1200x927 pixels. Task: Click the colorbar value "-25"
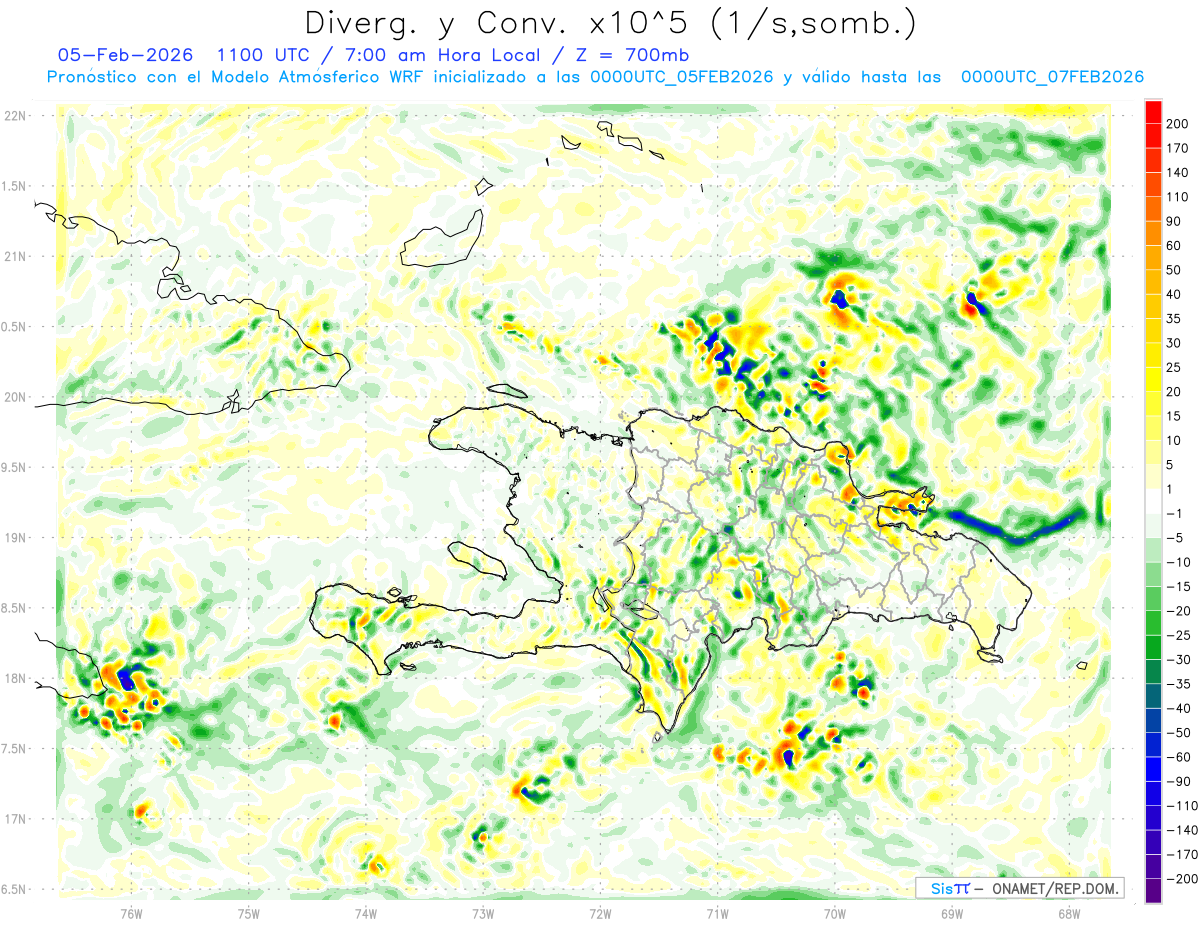(x=1177, y=636)
